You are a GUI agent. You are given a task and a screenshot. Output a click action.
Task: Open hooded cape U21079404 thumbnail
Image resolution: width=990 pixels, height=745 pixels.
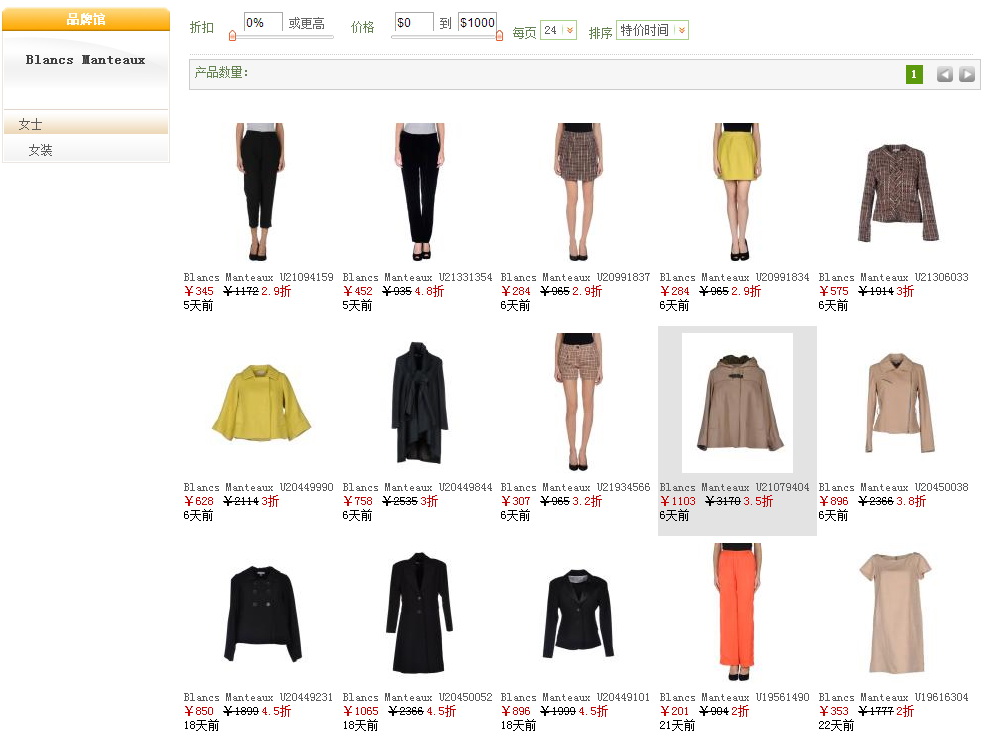click(x=737, y=403)
